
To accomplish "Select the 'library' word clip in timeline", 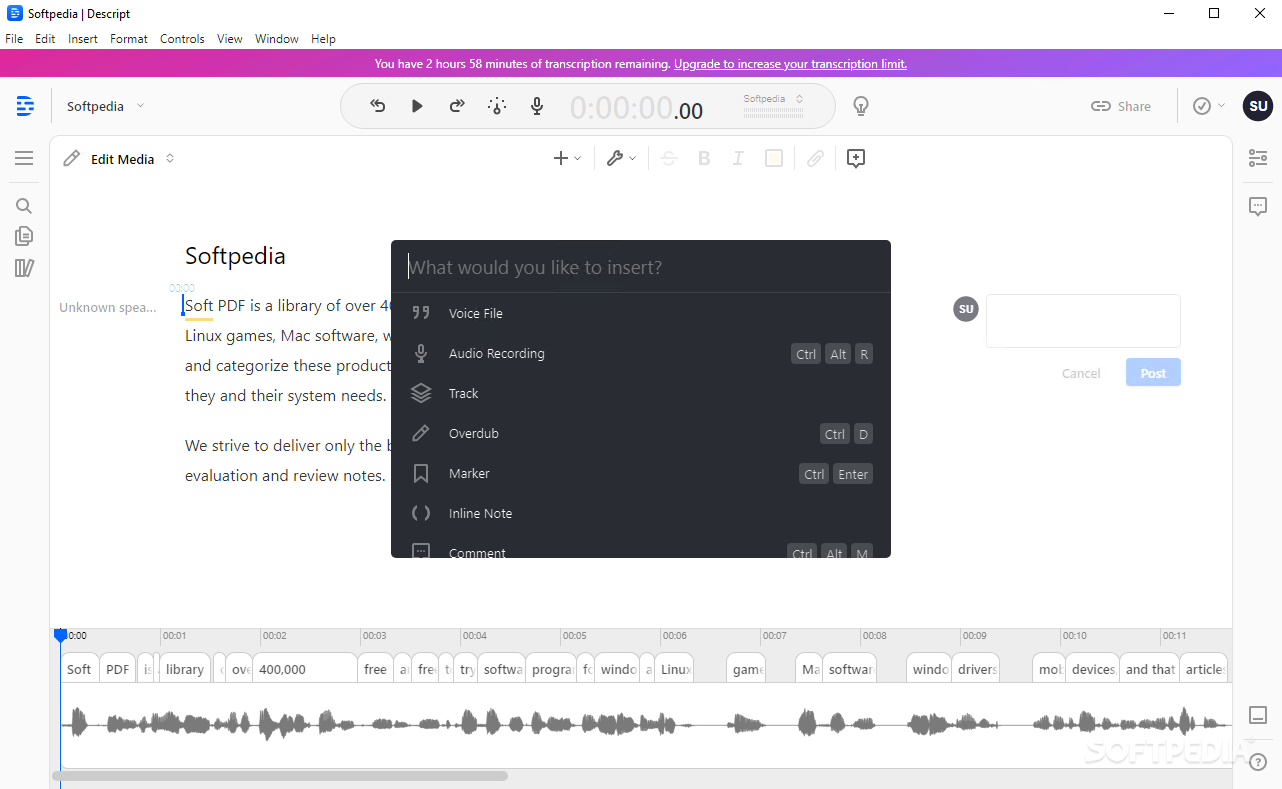I will (185, 669).
